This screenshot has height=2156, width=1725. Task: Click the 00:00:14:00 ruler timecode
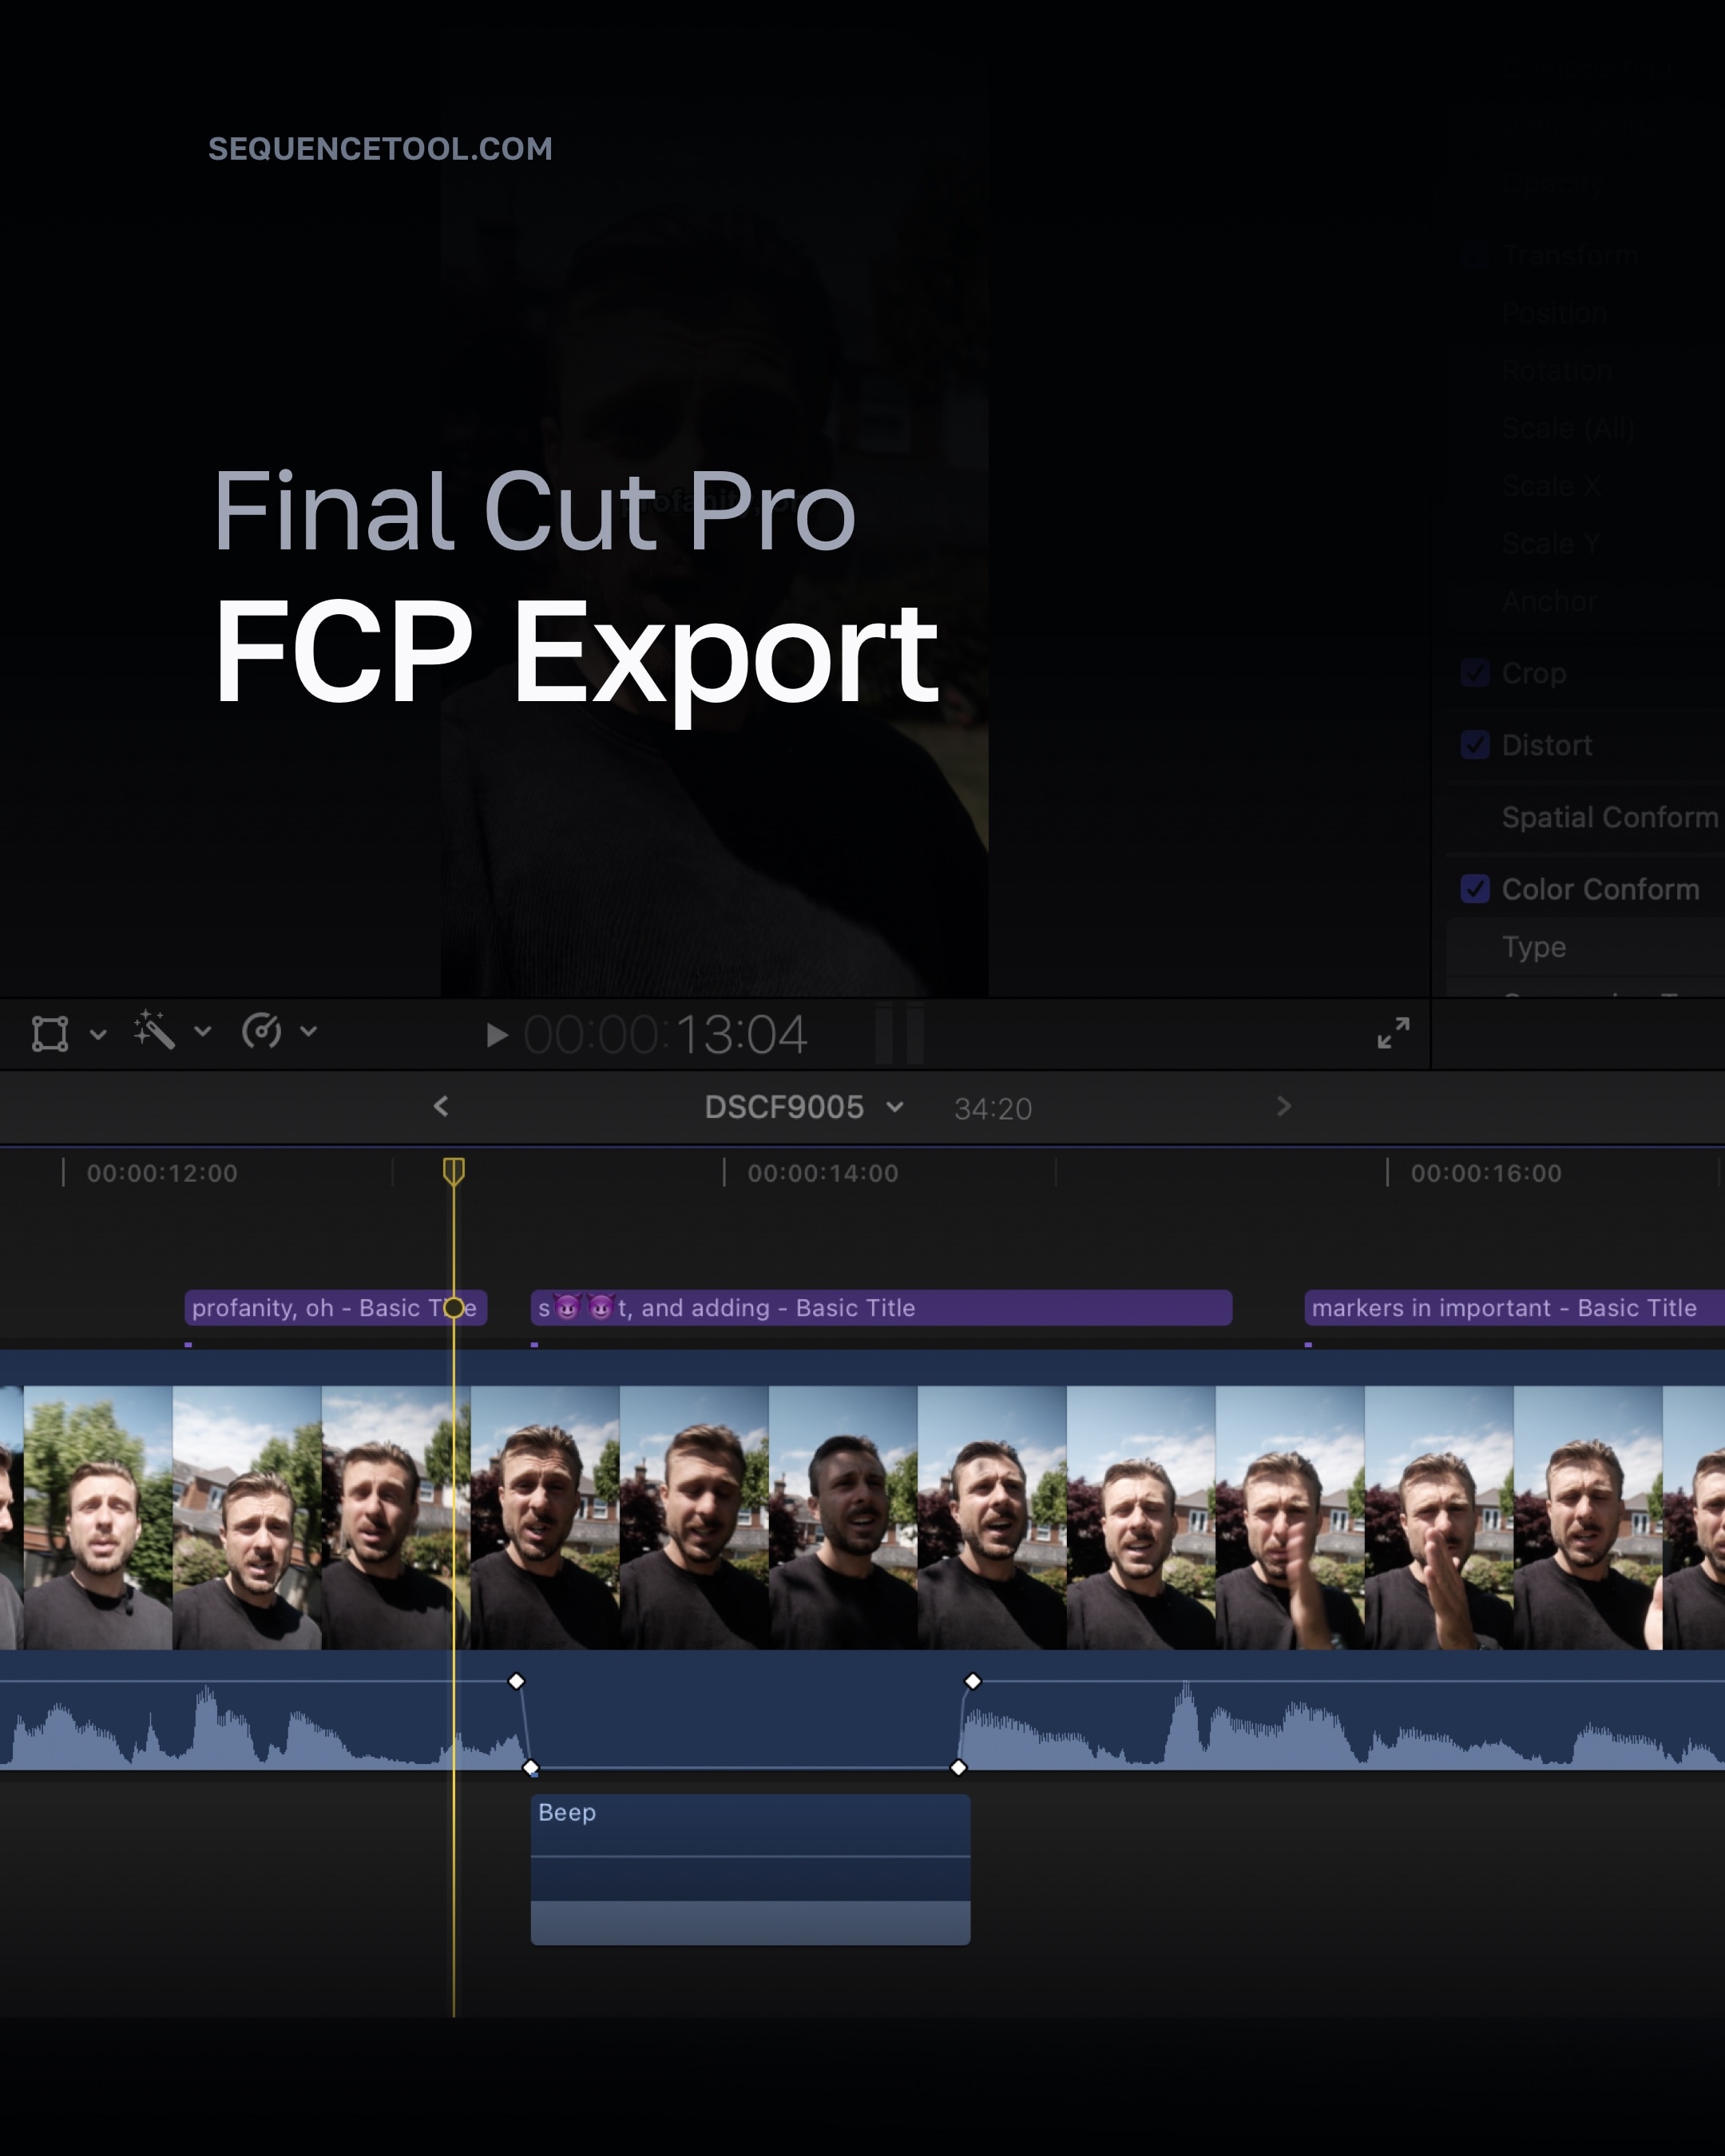tap(823, 1173)
